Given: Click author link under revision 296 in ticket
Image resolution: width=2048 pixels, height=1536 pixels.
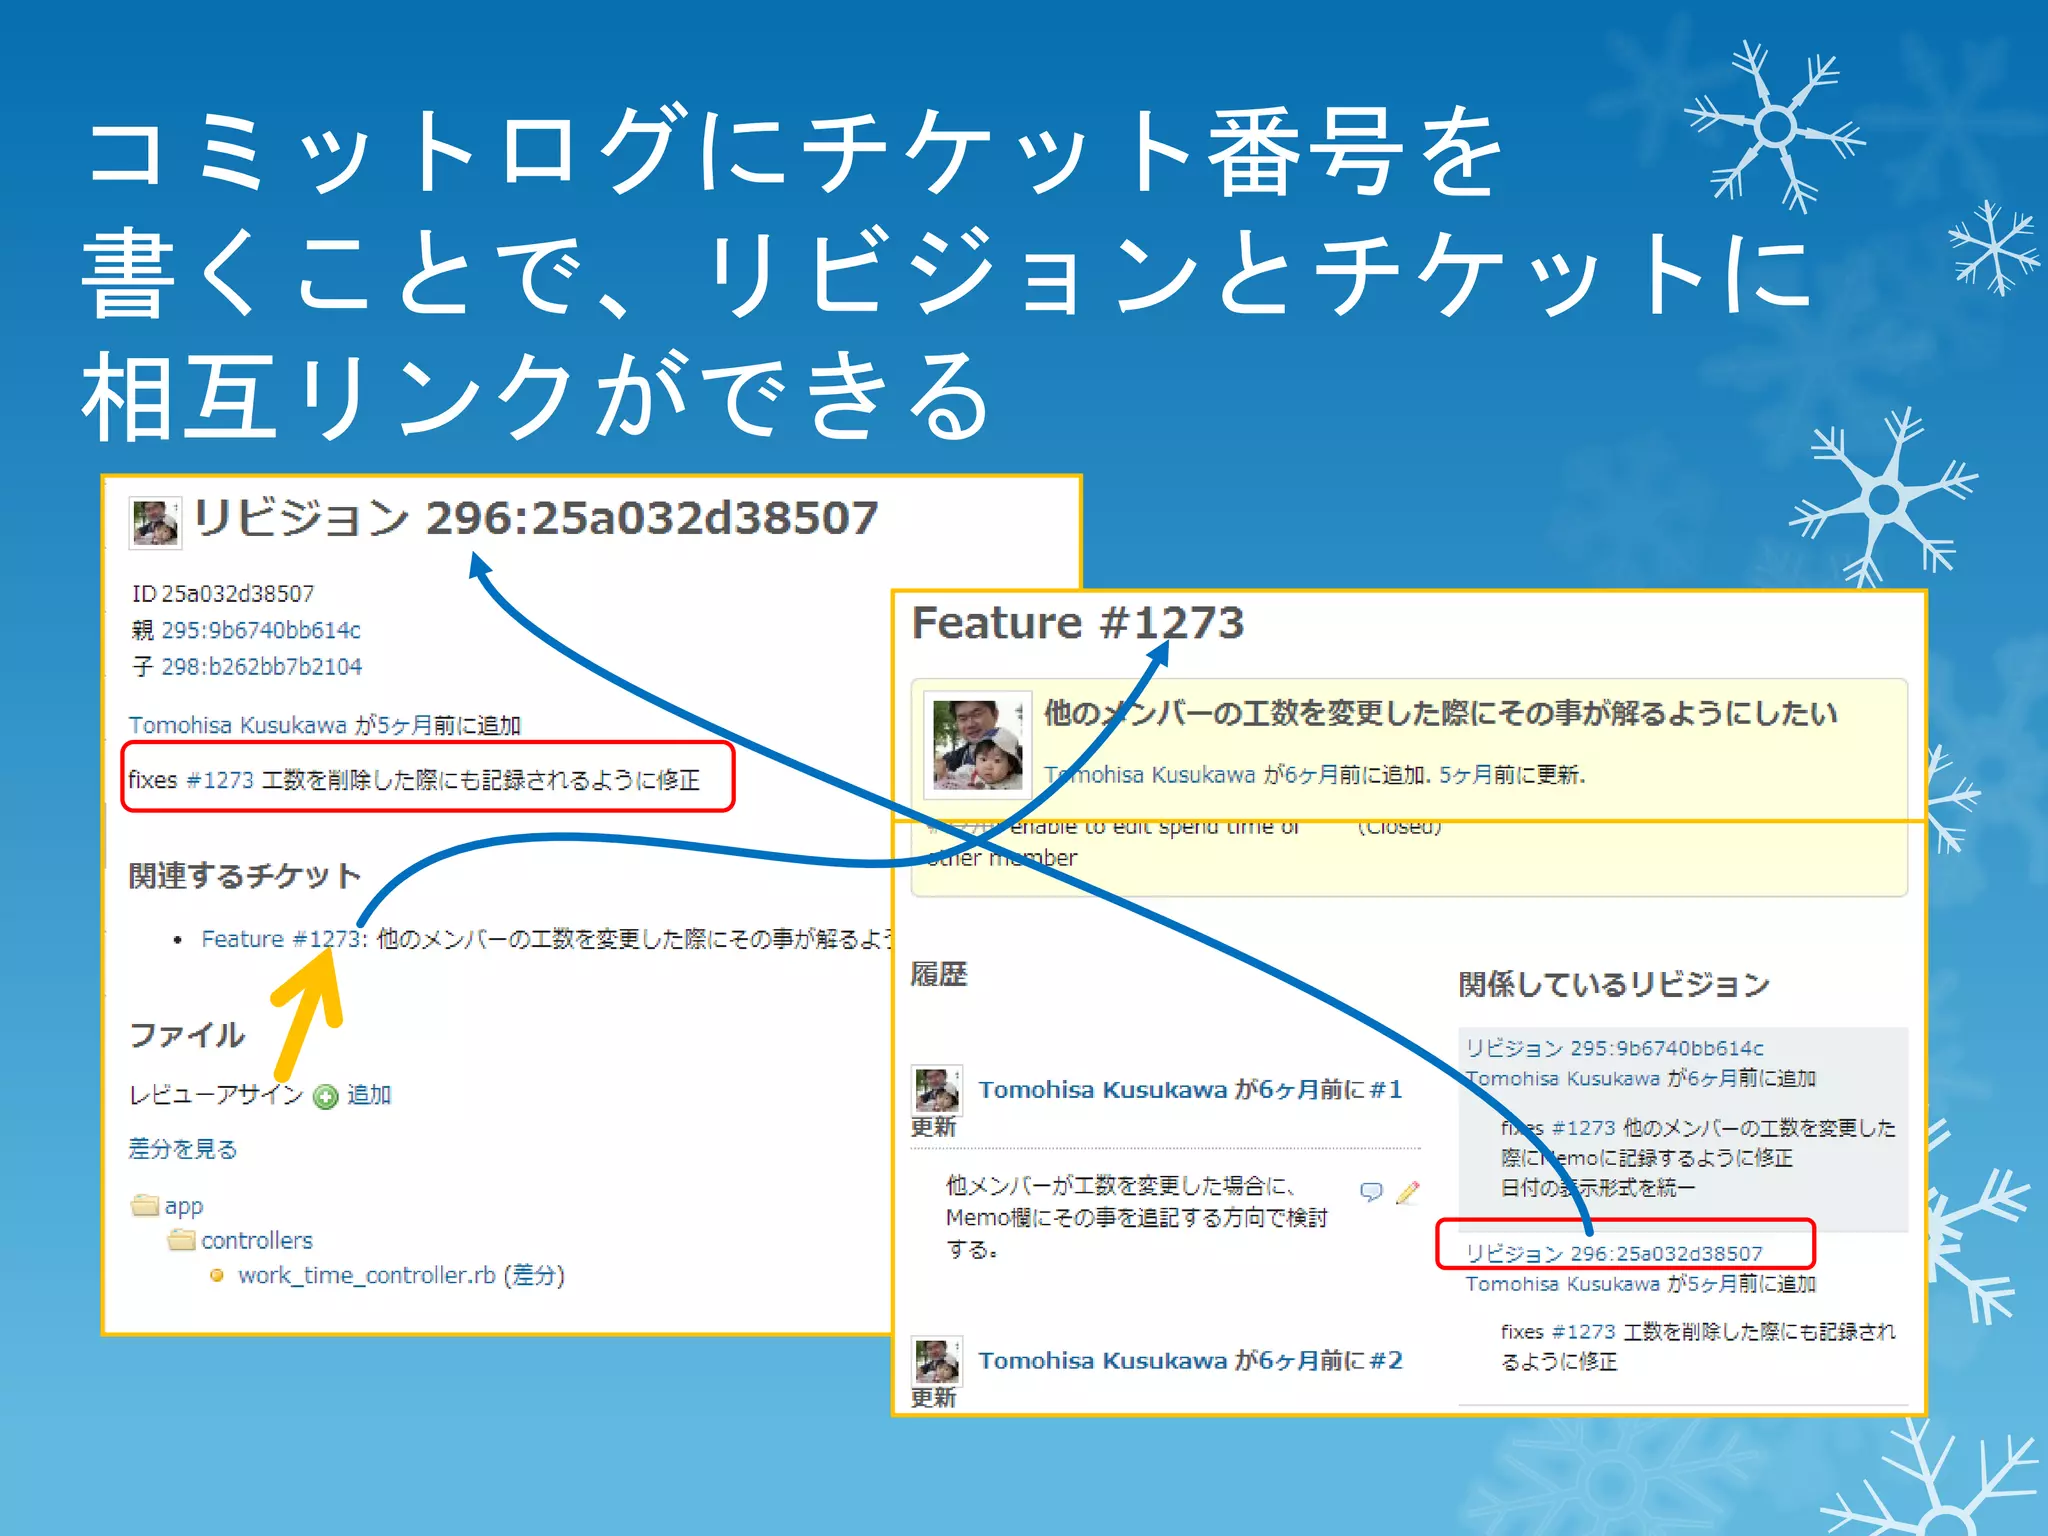Looking at the screenshot, I should pyautogui.click(x=1563, y=1284).
